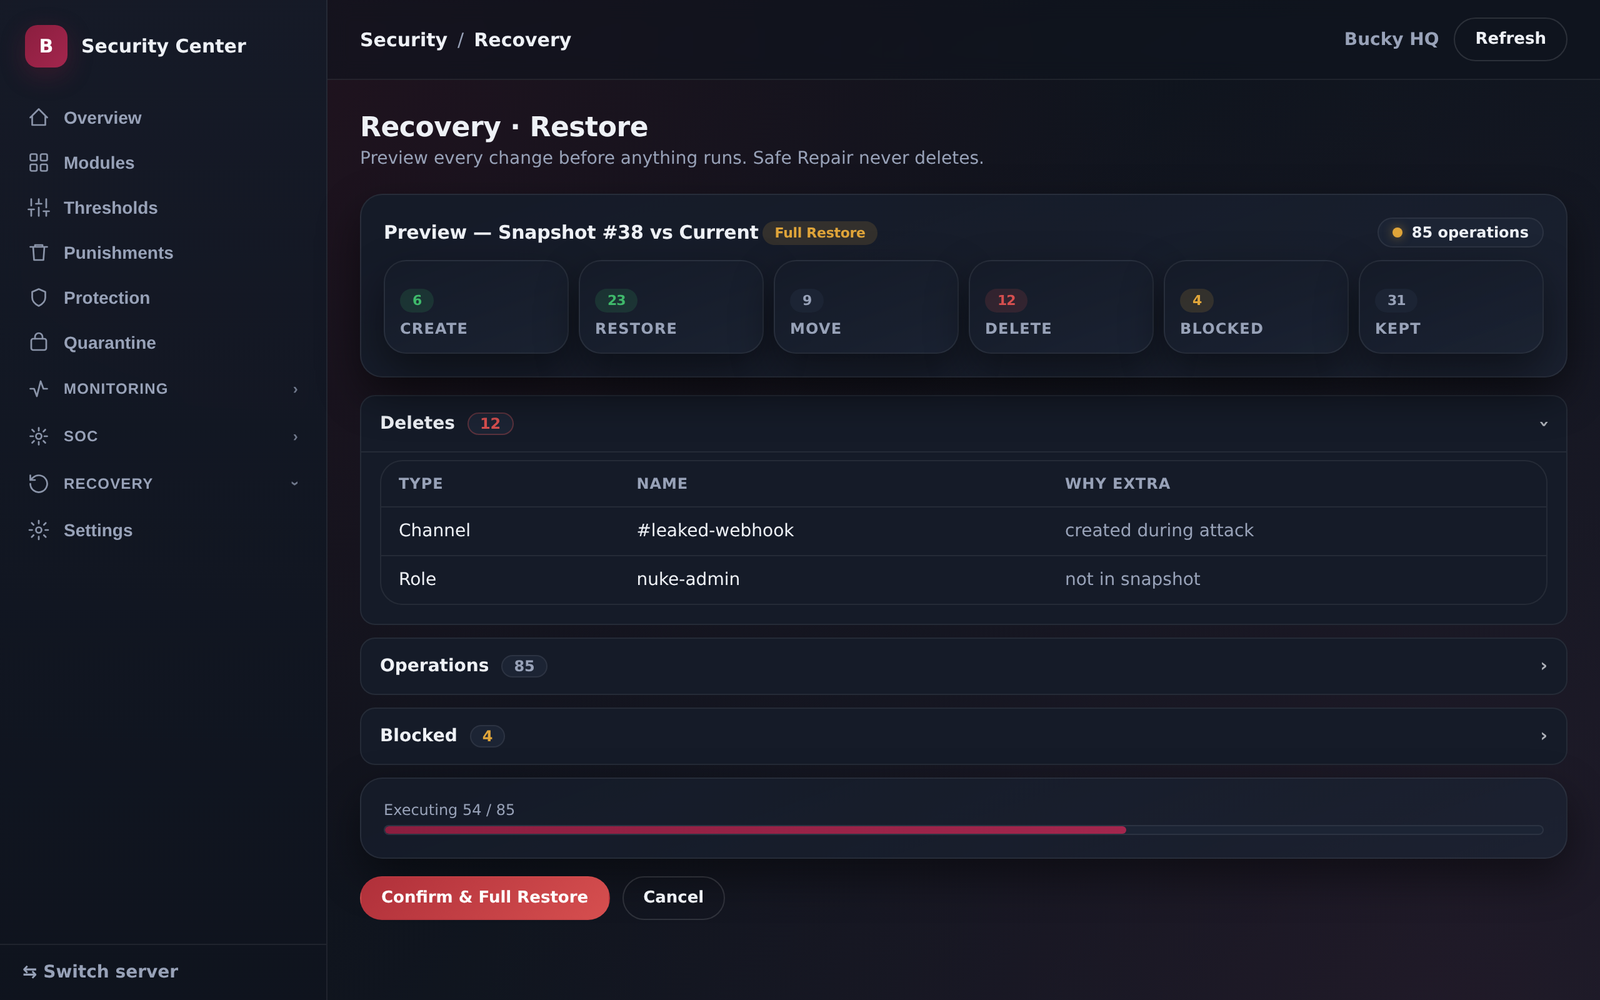Expand the SOC sidebar group chevron
Screen dimensions: 1600x1000
[295, 437]
